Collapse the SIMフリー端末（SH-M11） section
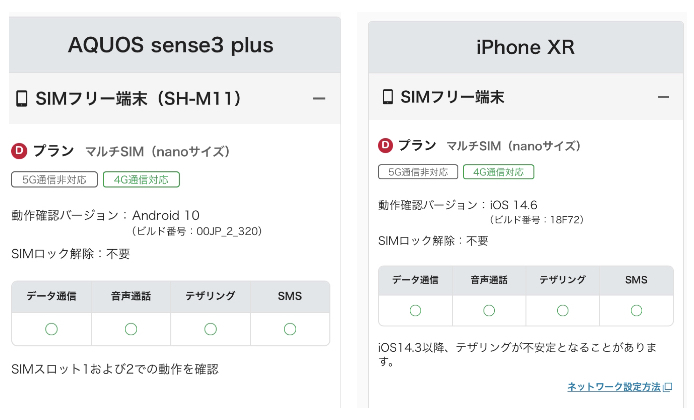Screen dimensions: 694x420 coord(319,99)
